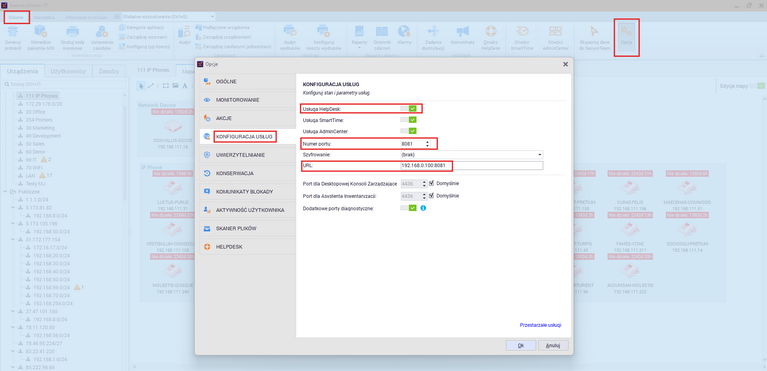Click Eksportuj dane do SecureTeam
767x371 pixels.
pyautogui.click(x=594, y=38)
